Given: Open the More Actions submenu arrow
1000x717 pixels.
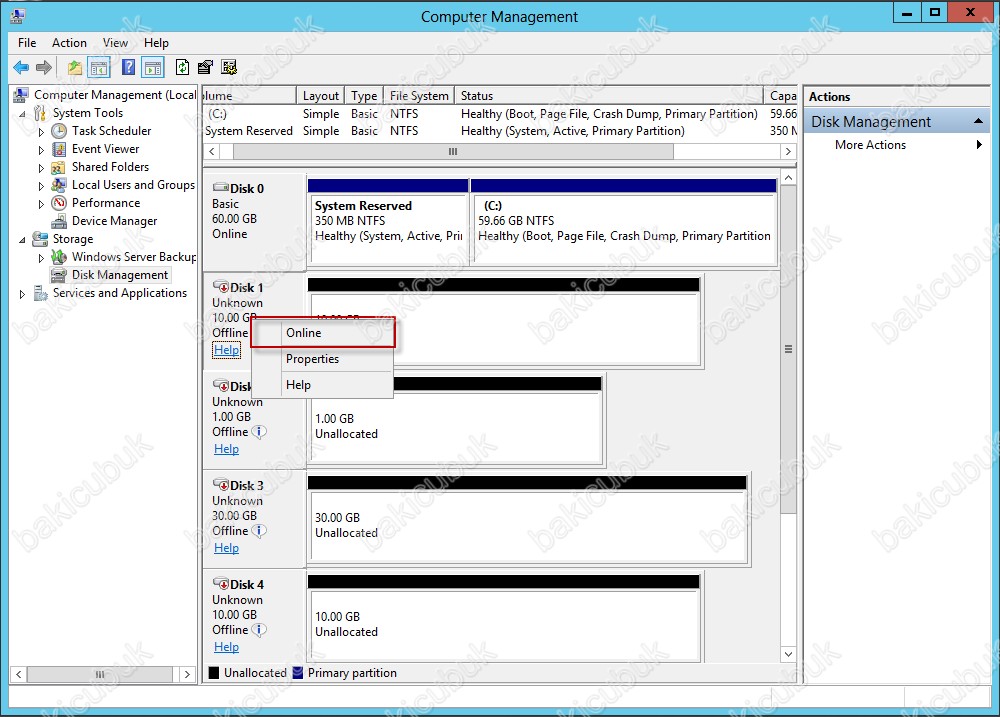Looking at the screenshot, I should (979, 145).
